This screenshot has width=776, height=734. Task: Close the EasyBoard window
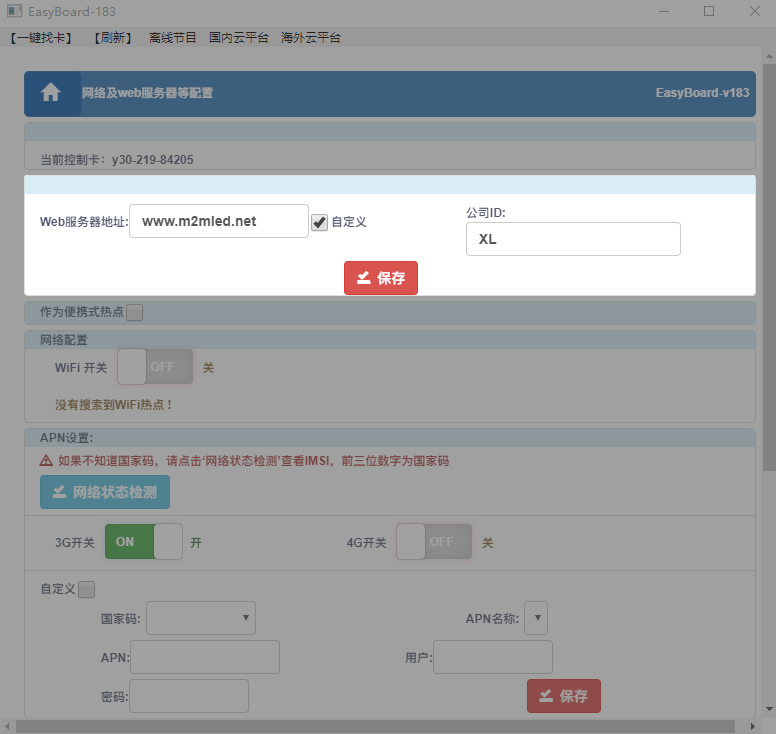coord(754,11)
